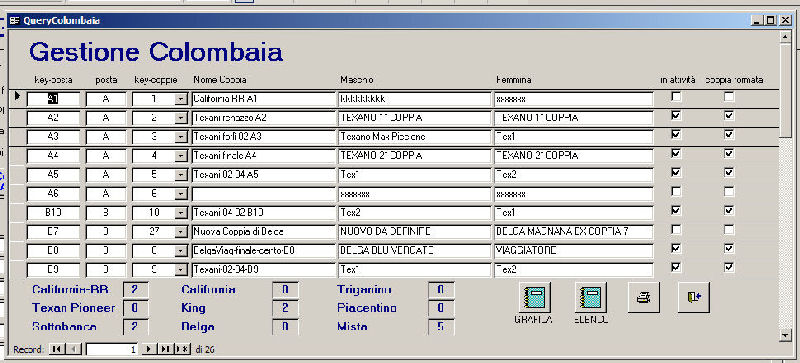The width and height of the screenshot is (800, 363).
Task: Open key-coppie dropdown for row A6
Action: point(181,193)
